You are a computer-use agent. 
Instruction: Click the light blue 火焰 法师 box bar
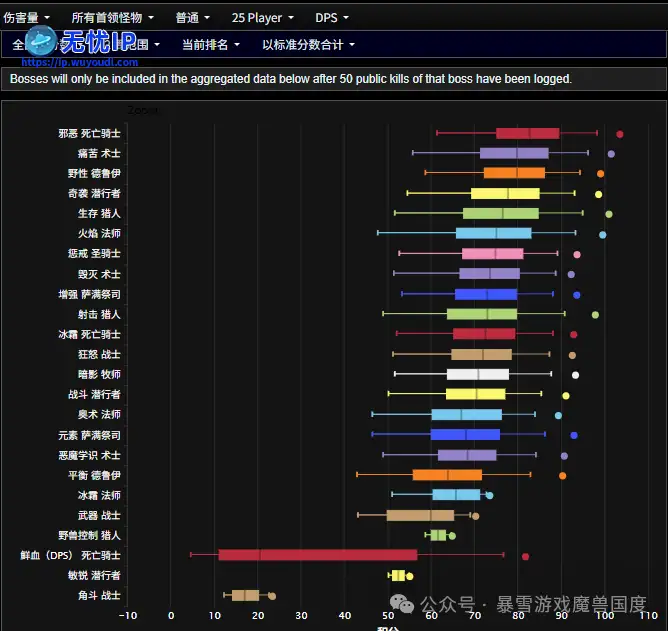coord(493,233)
